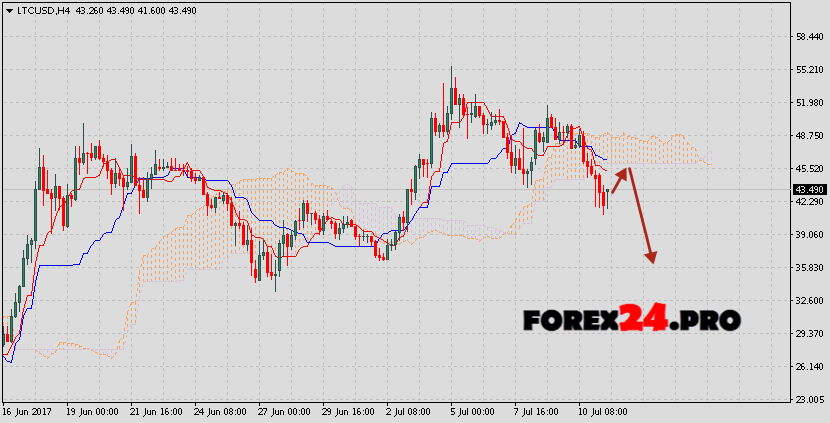This screenshot has width=830, height=423.
Task: Select the 58.440 price axis label
Action: [x=808, y=37]
